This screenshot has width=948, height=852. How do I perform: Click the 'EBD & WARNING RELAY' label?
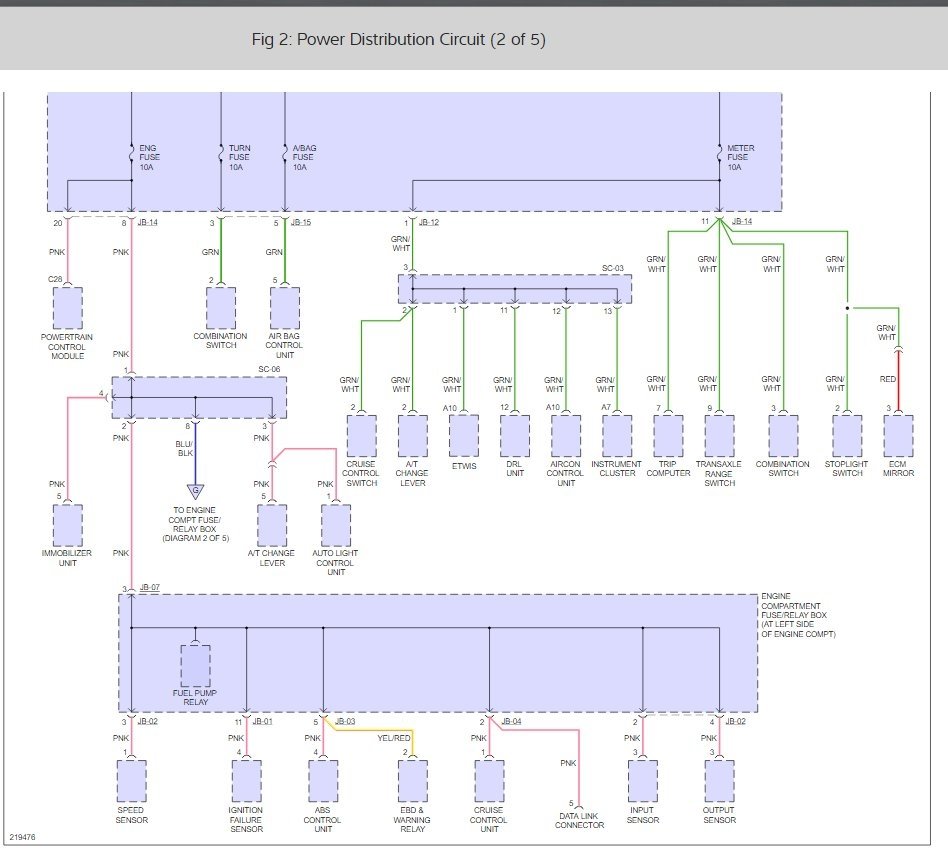point(412,819)
